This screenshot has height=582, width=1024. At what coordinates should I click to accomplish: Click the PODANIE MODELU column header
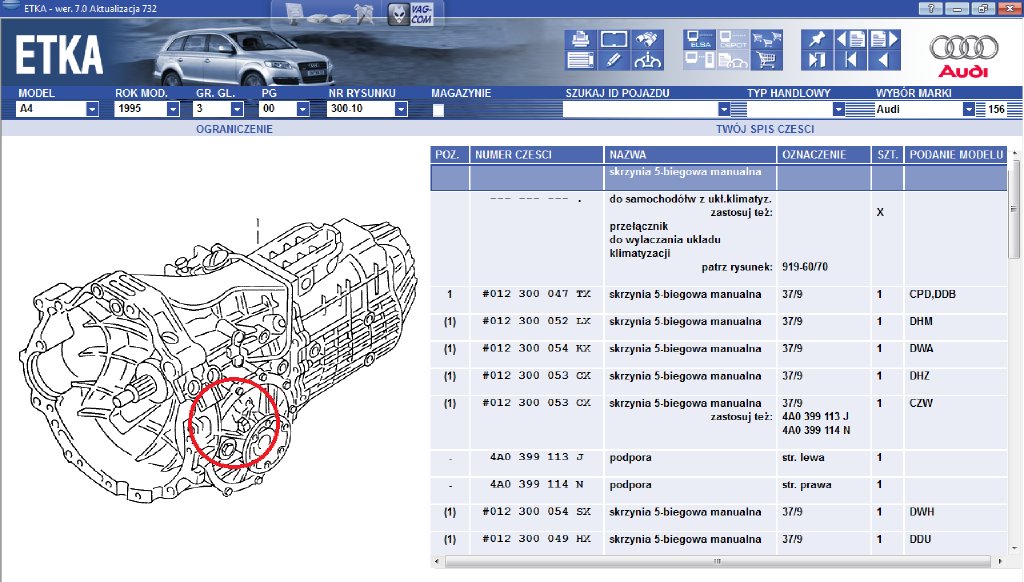pos(956,155)
